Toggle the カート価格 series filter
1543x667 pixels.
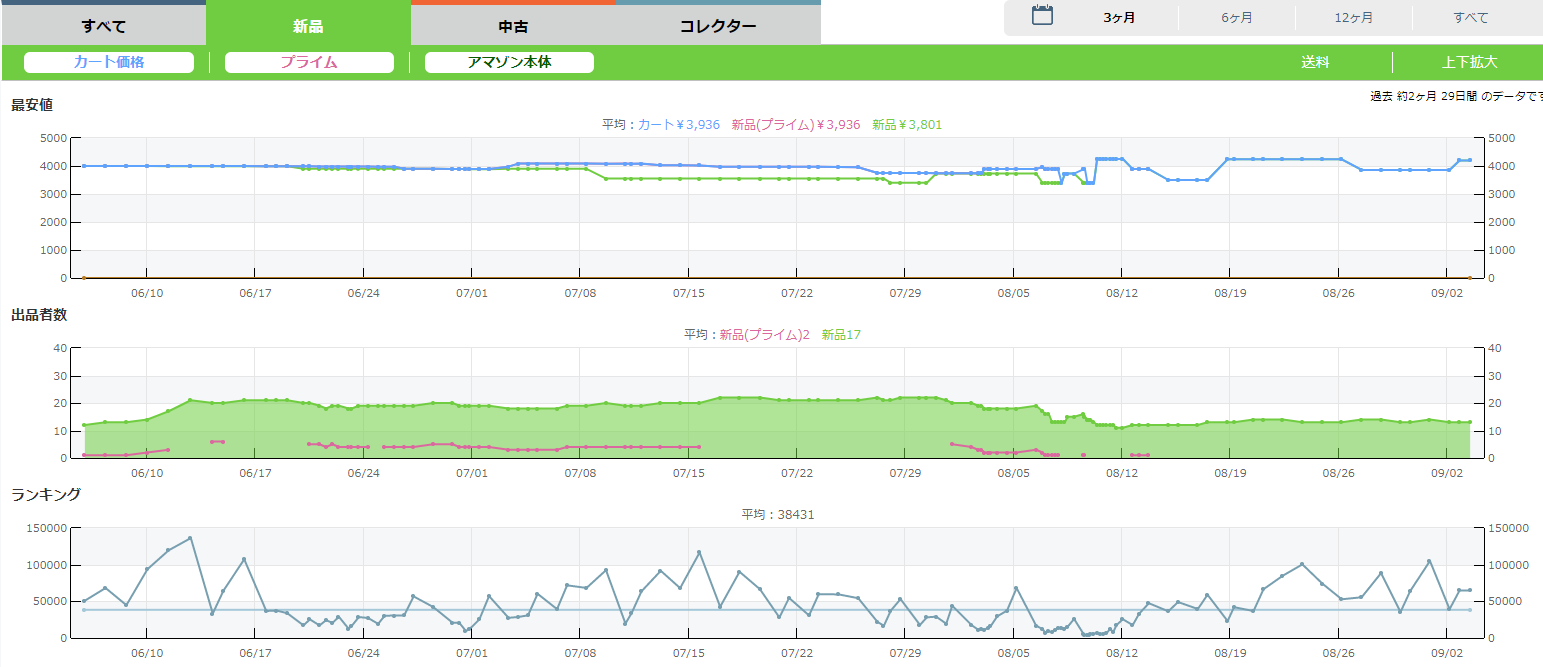[109, 62]
